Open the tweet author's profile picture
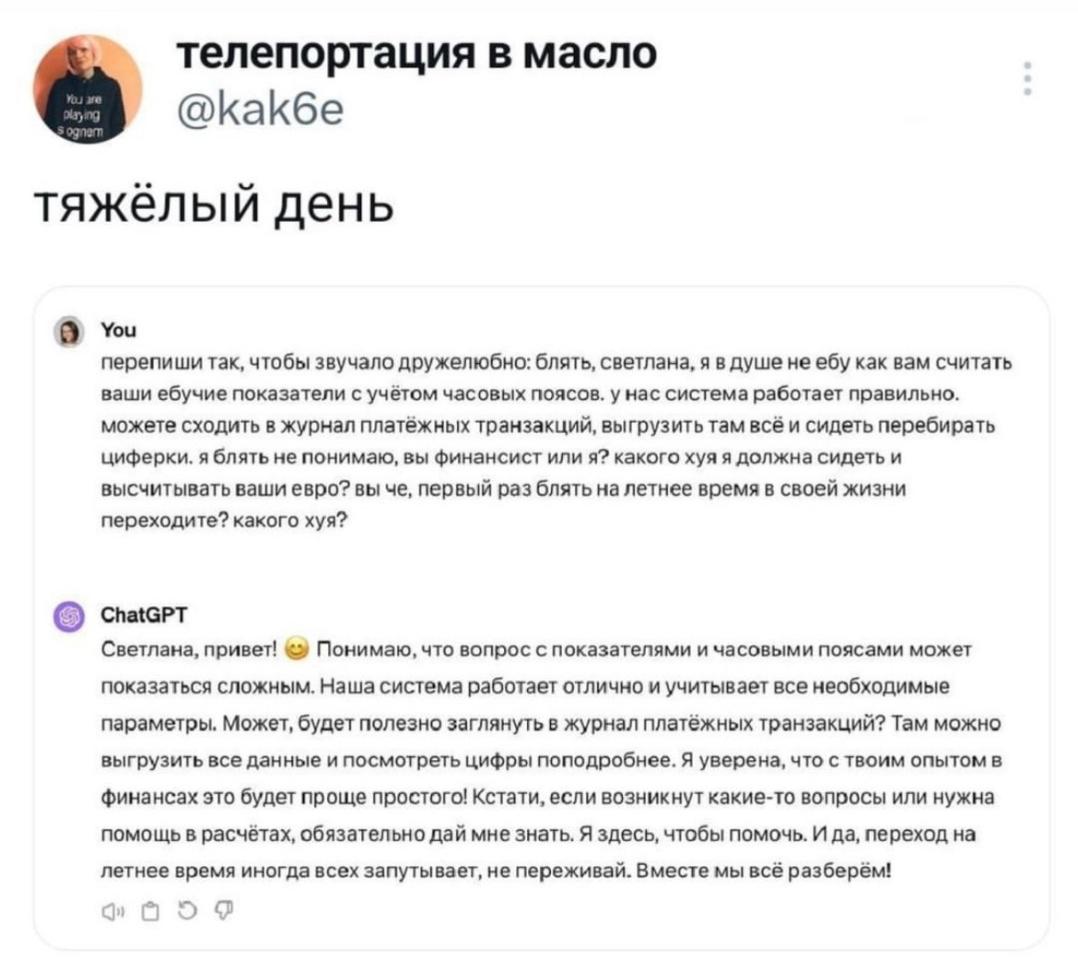The image size is (1078, 960). pos(88,90)
